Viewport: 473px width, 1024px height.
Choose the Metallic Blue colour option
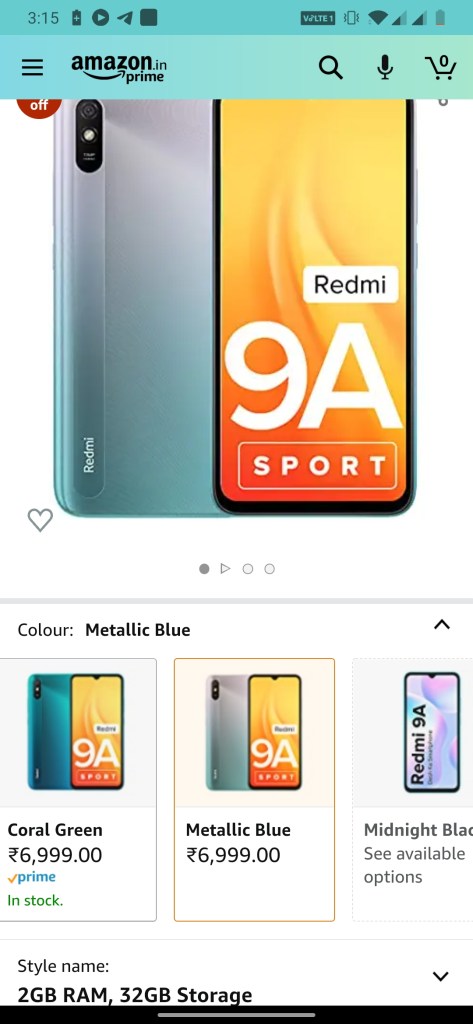pyautogui.click(x=254, y=790)
